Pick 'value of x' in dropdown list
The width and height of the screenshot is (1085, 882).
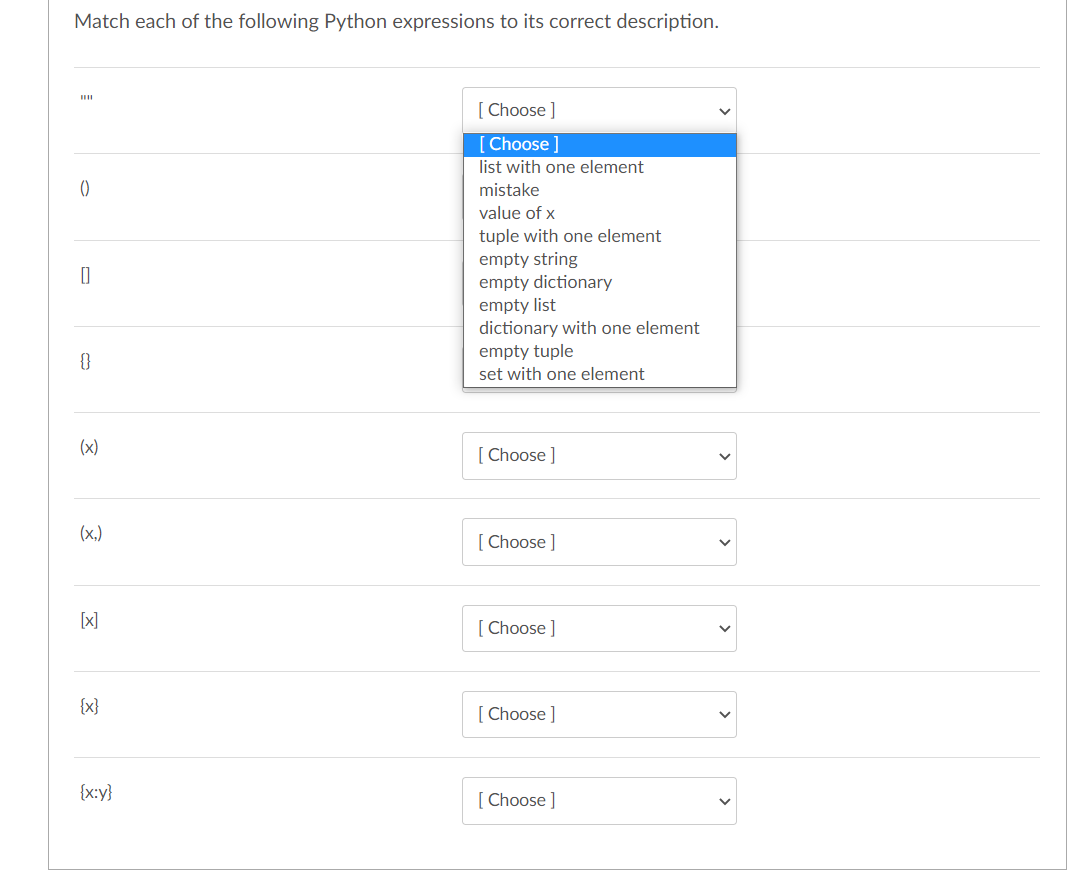pyautogui.click(x=517, y=213)
